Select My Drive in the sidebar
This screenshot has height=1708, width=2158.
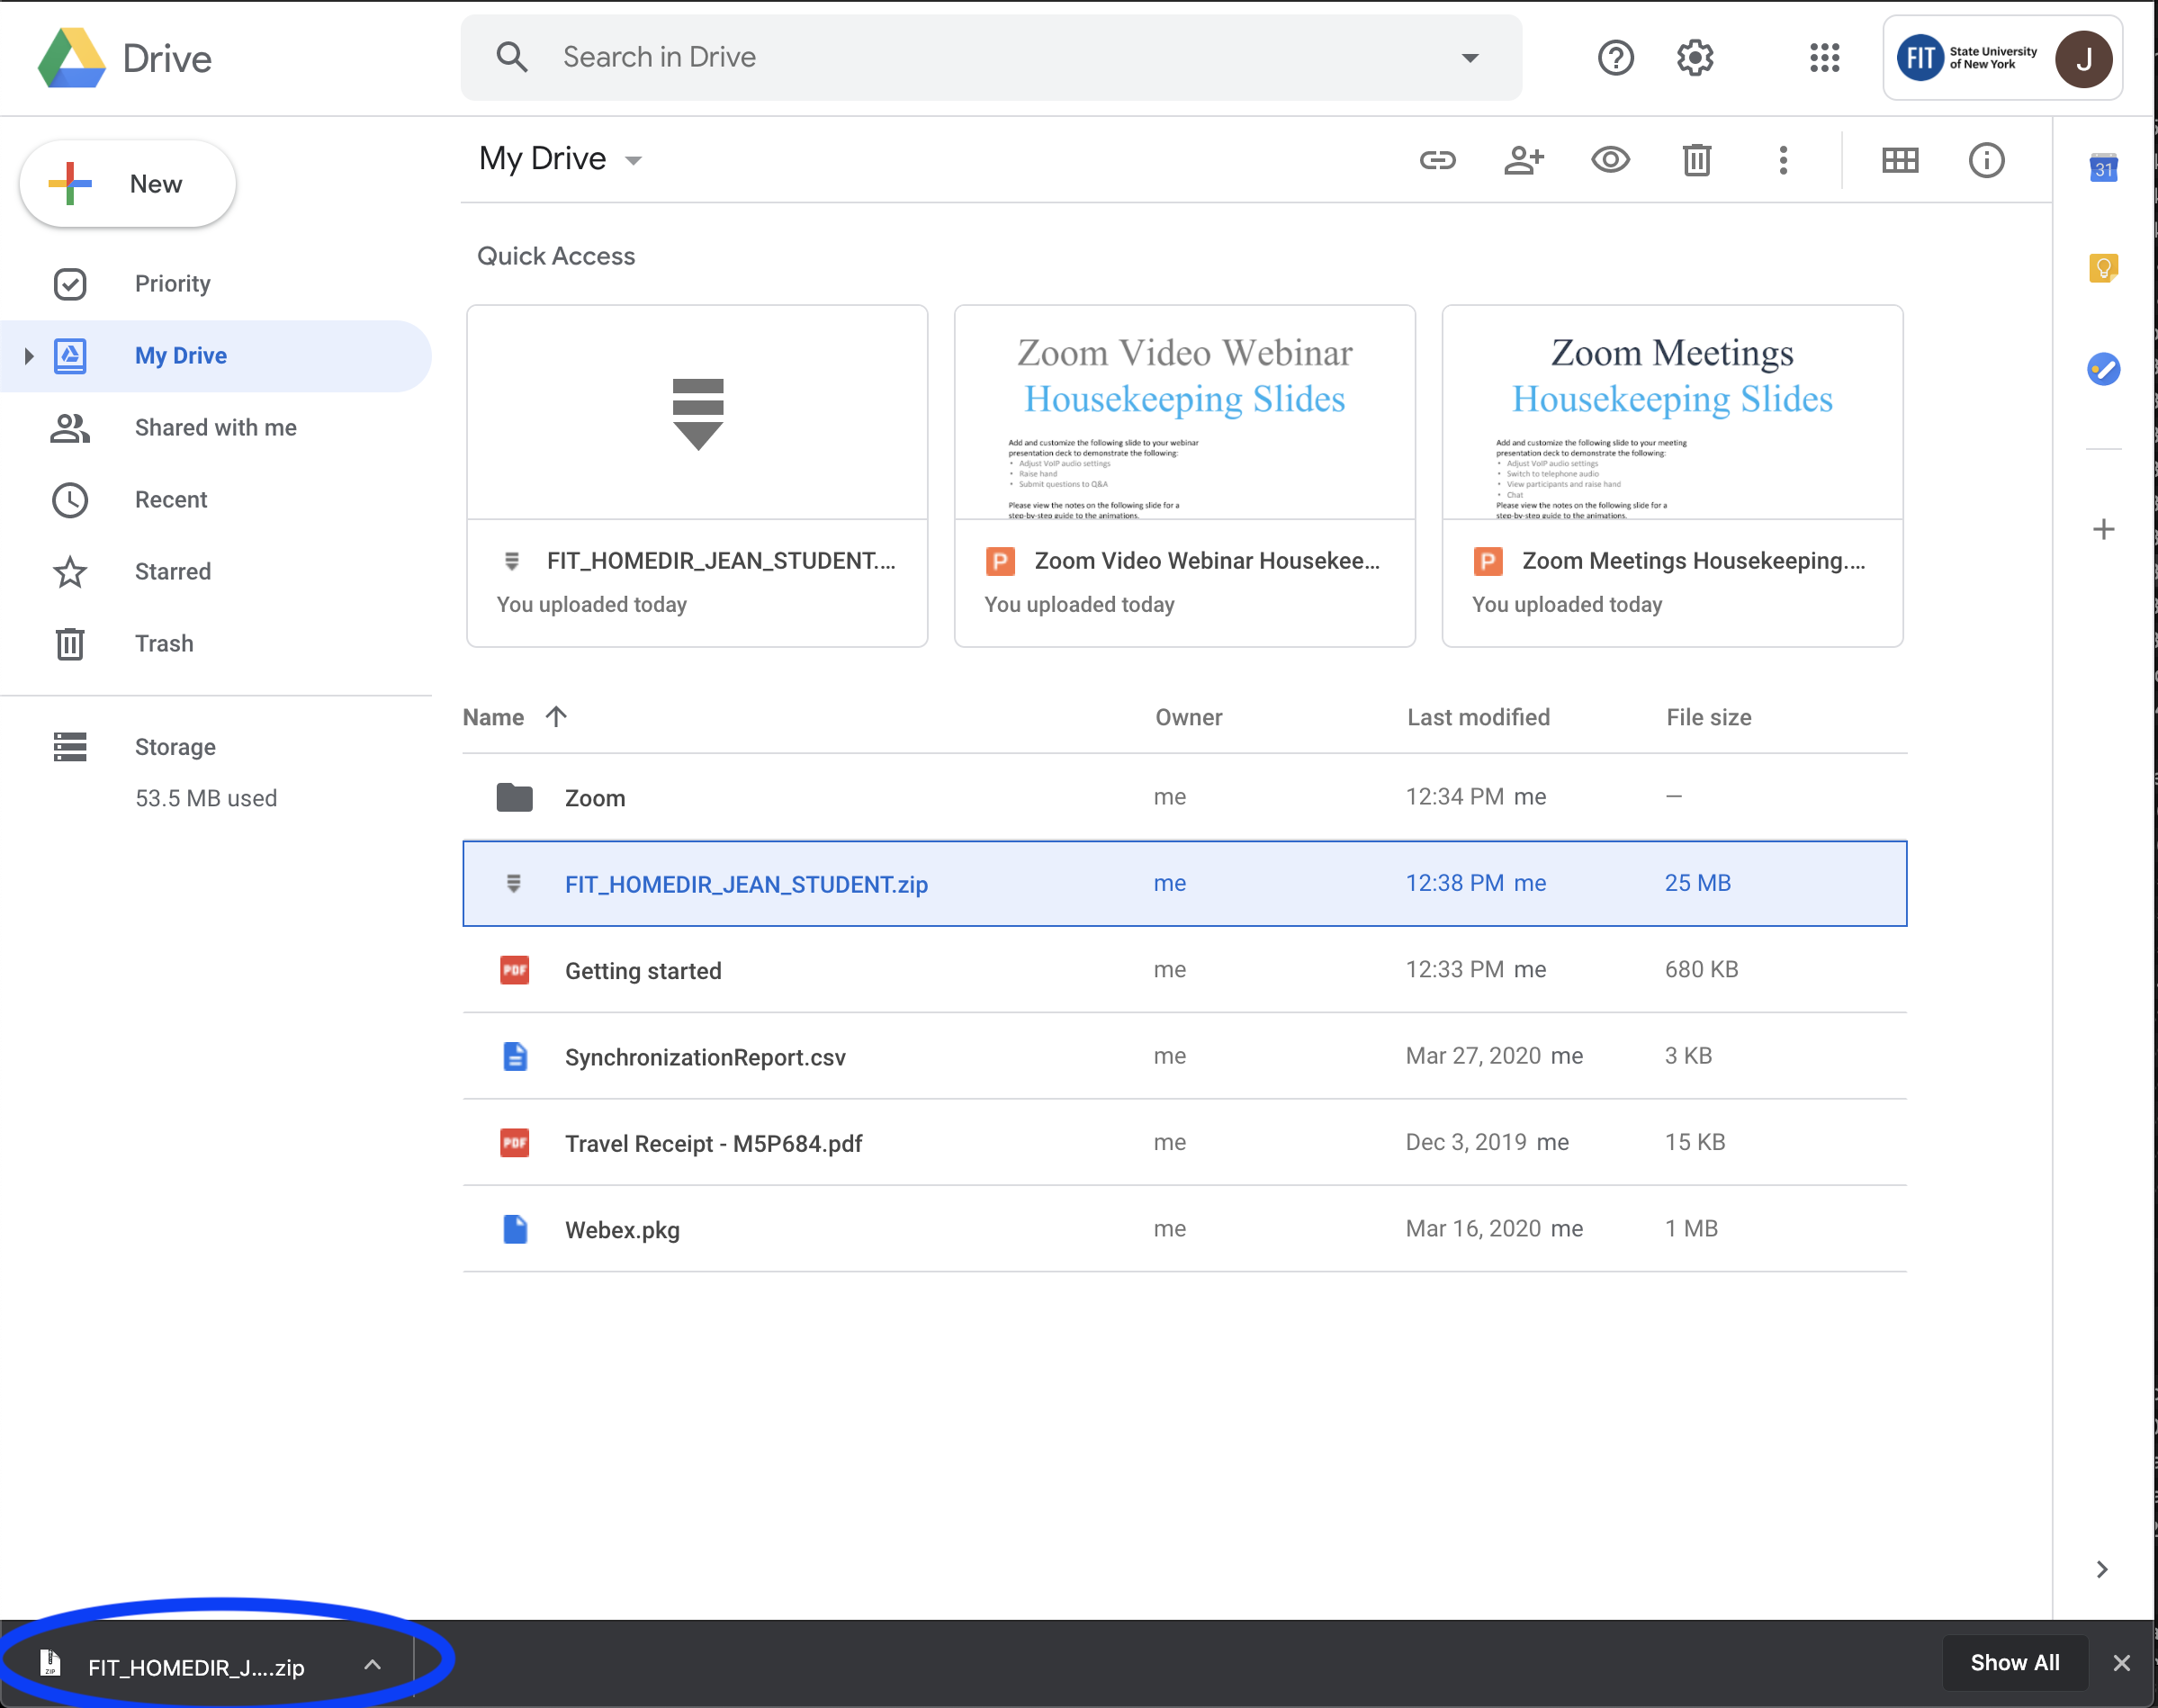coord(215,356)
